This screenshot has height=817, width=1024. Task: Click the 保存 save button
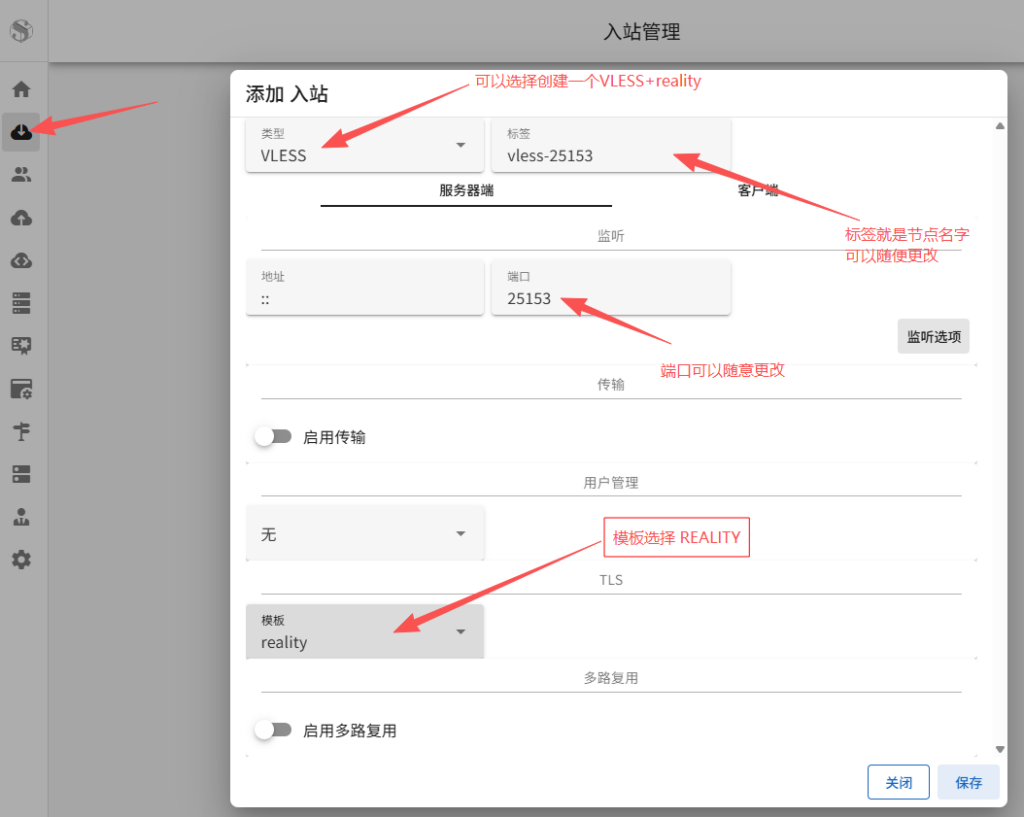967,782
